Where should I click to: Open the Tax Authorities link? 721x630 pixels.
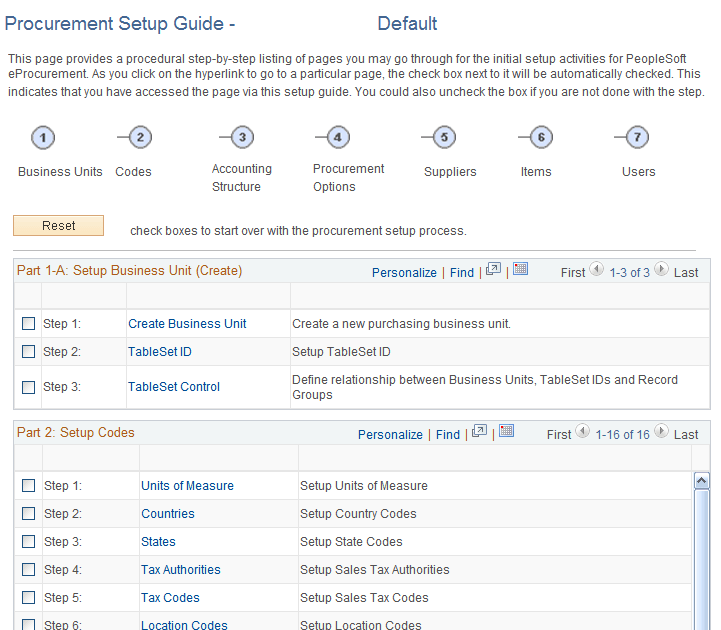coord(181,570)
